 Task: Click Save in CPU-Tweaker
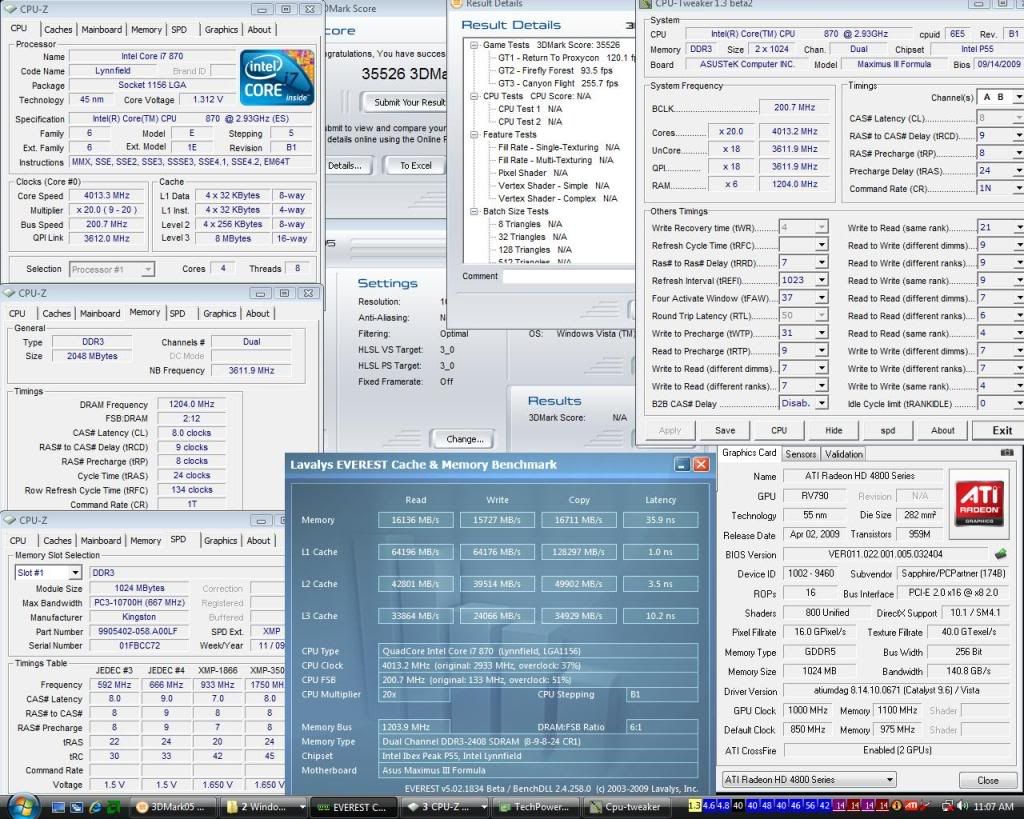point(725,430)
